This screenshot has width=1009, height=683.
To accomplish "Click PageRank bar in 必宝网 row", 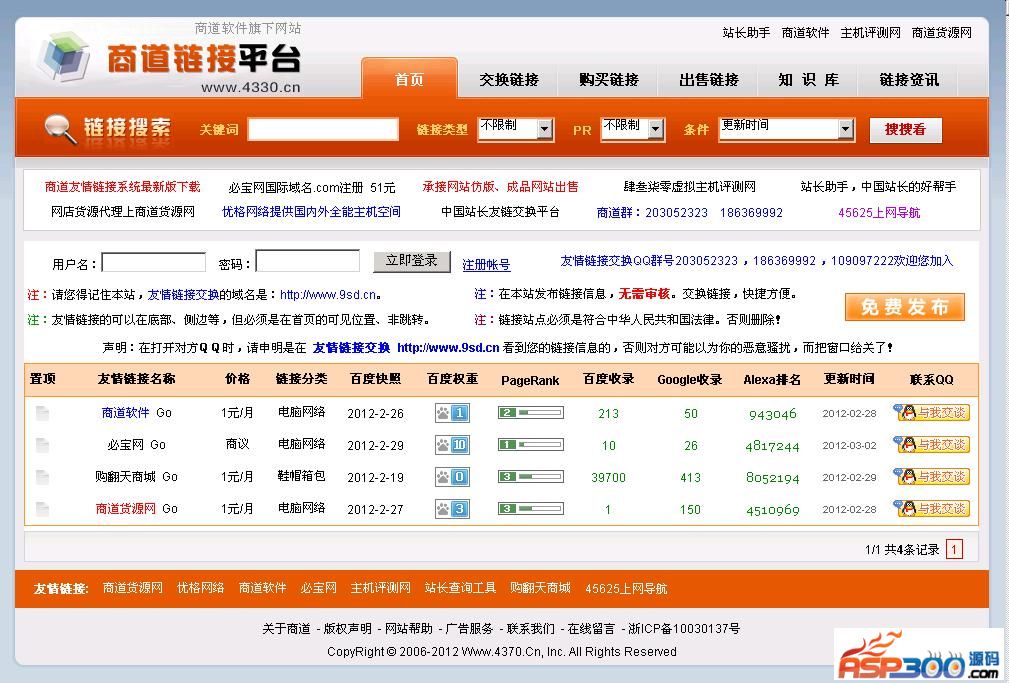I will coord(531,445).
